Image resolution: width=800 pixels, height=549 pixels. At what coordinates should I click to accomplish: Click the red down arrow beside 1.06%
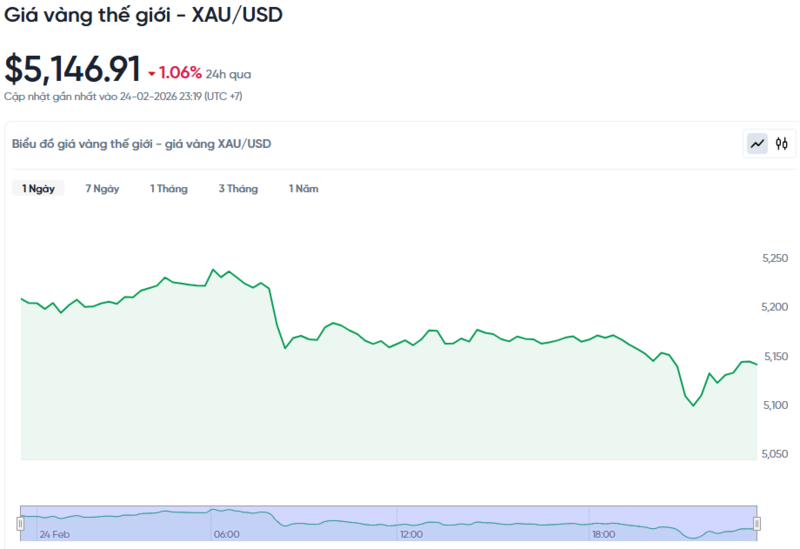(x=152, y=74)
